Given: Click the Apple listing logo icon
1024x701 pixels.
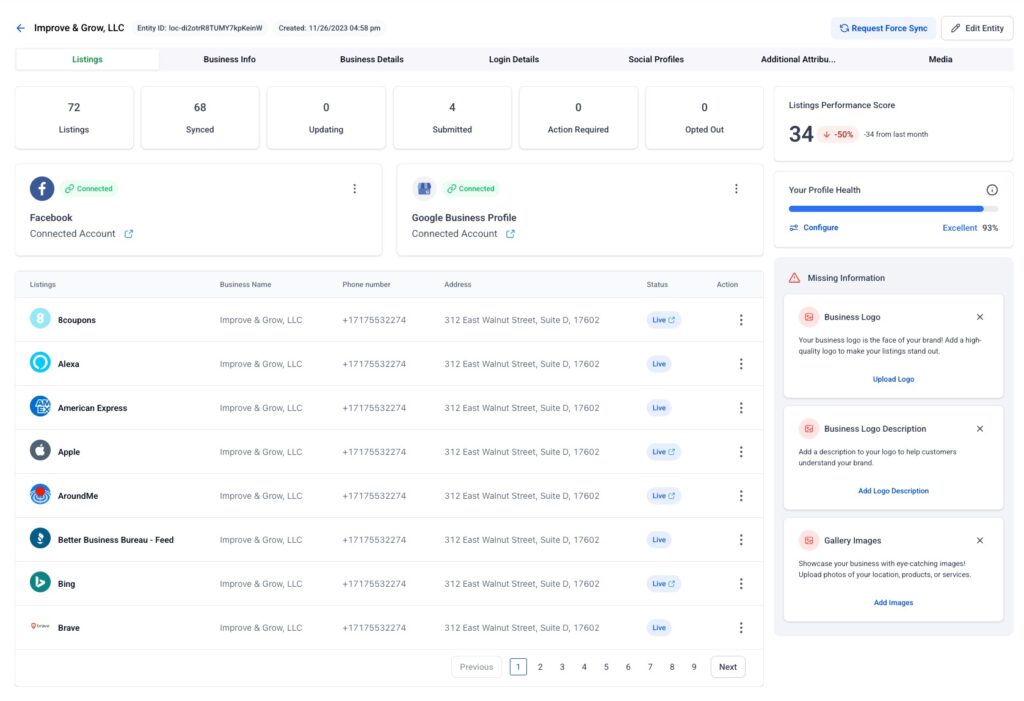Looking at the screenshot, I should (40, 451).
